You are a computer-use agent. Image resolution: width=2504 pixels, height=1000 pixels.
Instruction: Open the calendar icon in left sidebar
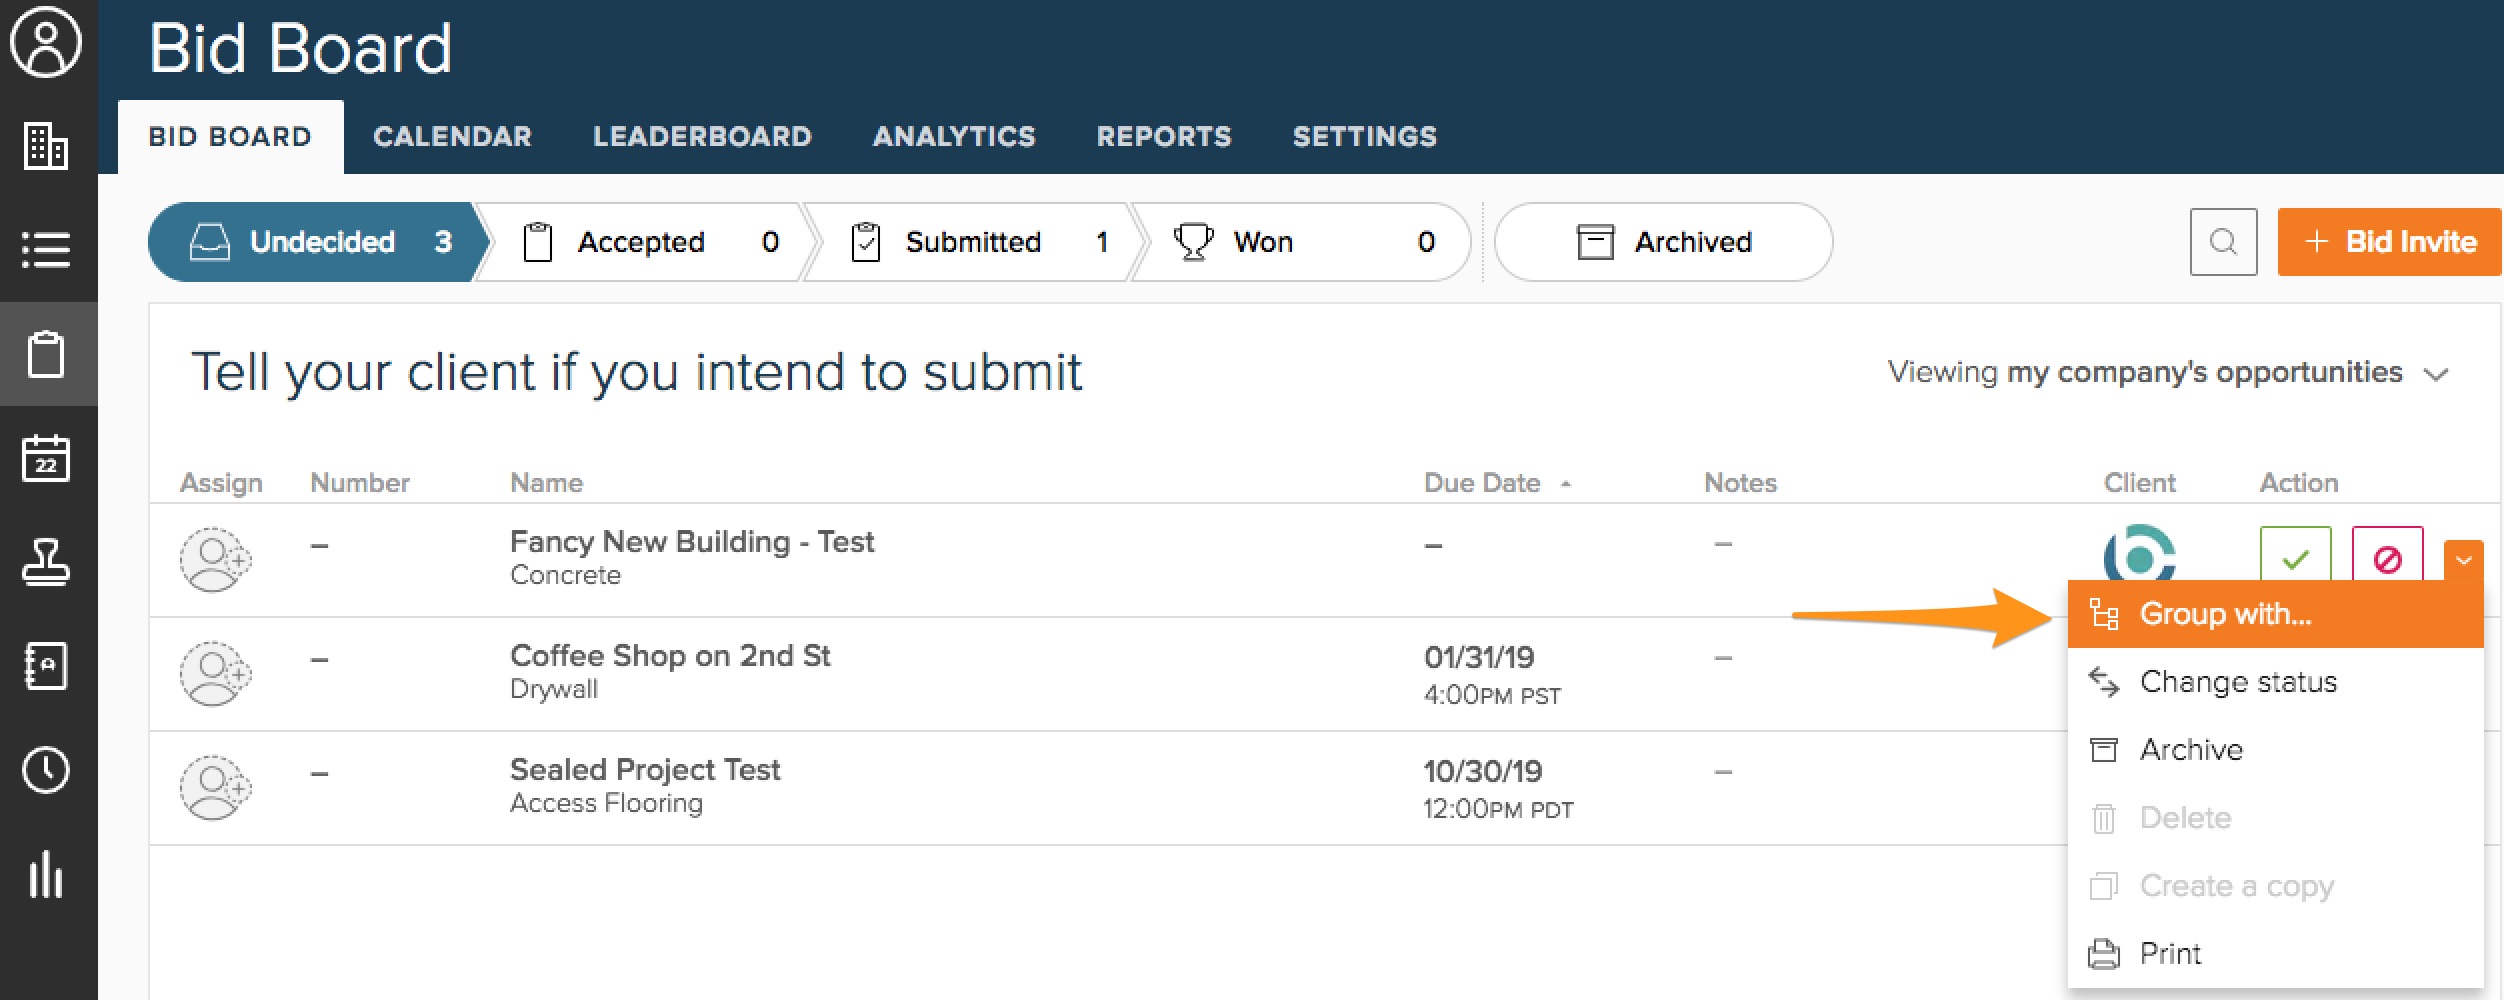[45, 458]
